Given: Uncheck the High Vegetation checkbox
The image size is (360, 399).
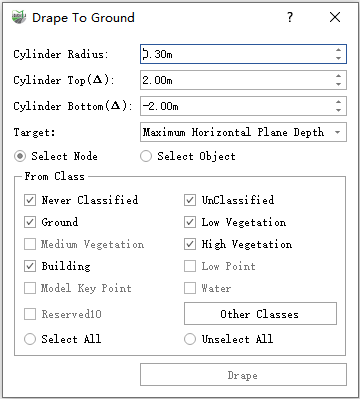Looking at the screenshot, I should 190,244.
